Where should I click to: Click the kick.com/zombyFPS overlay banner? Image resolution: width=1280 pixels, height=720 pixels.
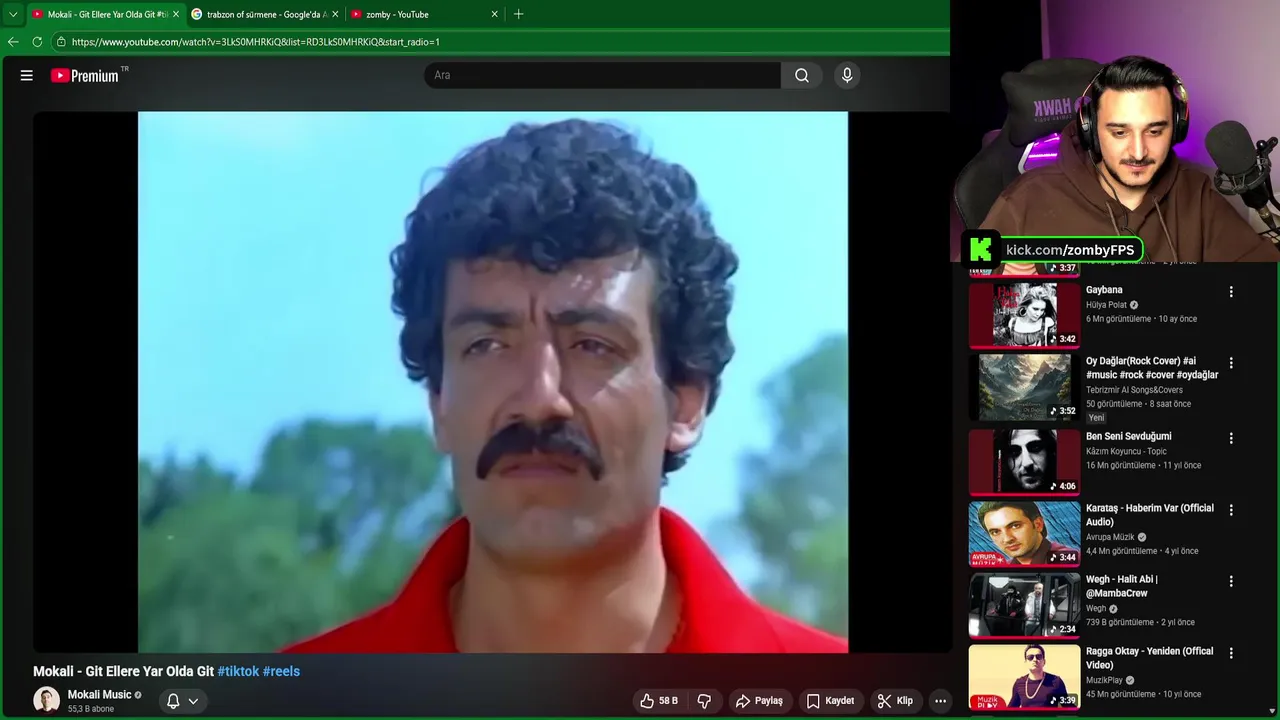point(1052,250)
